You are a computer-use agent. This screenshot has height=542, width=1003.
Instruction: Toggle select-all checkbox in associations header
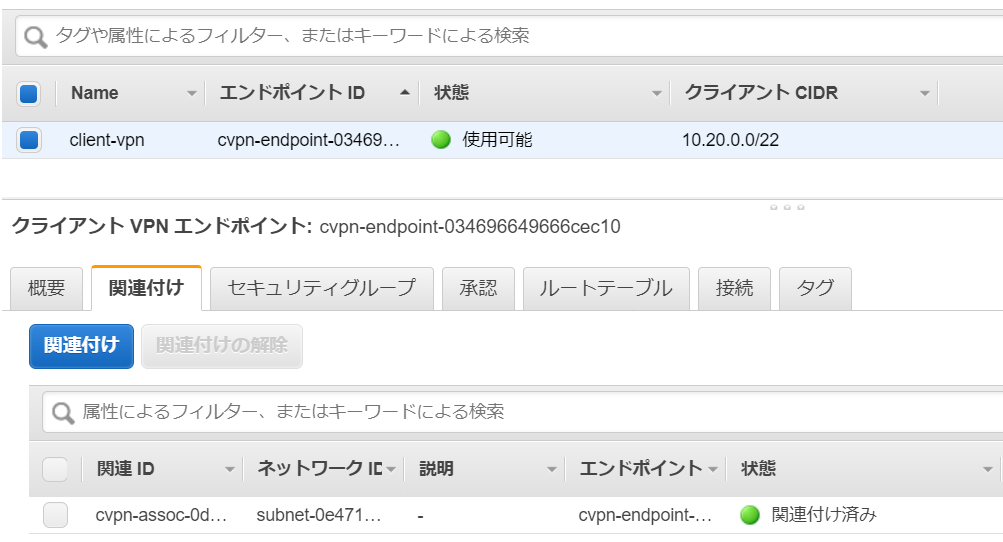pyautogui.click(x=55, y=469)
